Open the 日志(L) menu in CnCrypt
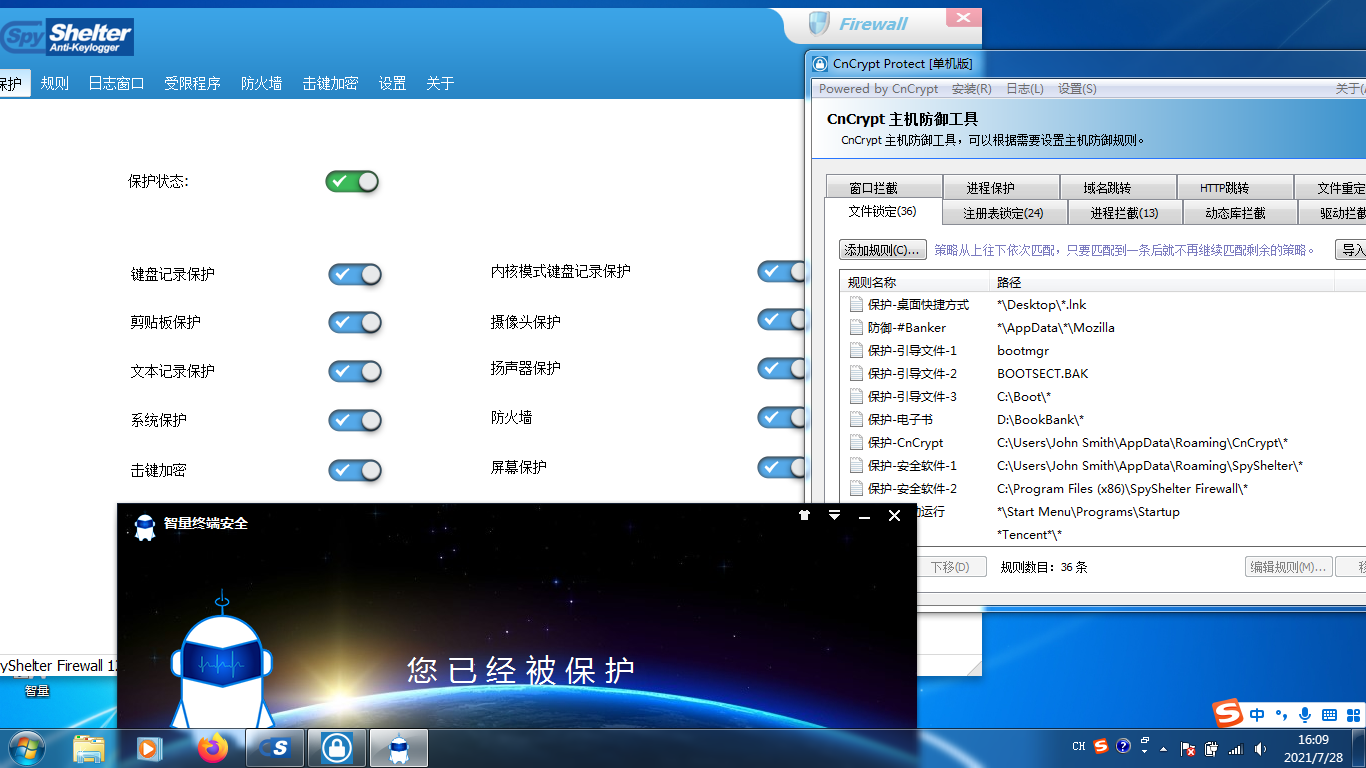Image resolution: width=1366 pixels, height=768 pixels. point(1025,89)
